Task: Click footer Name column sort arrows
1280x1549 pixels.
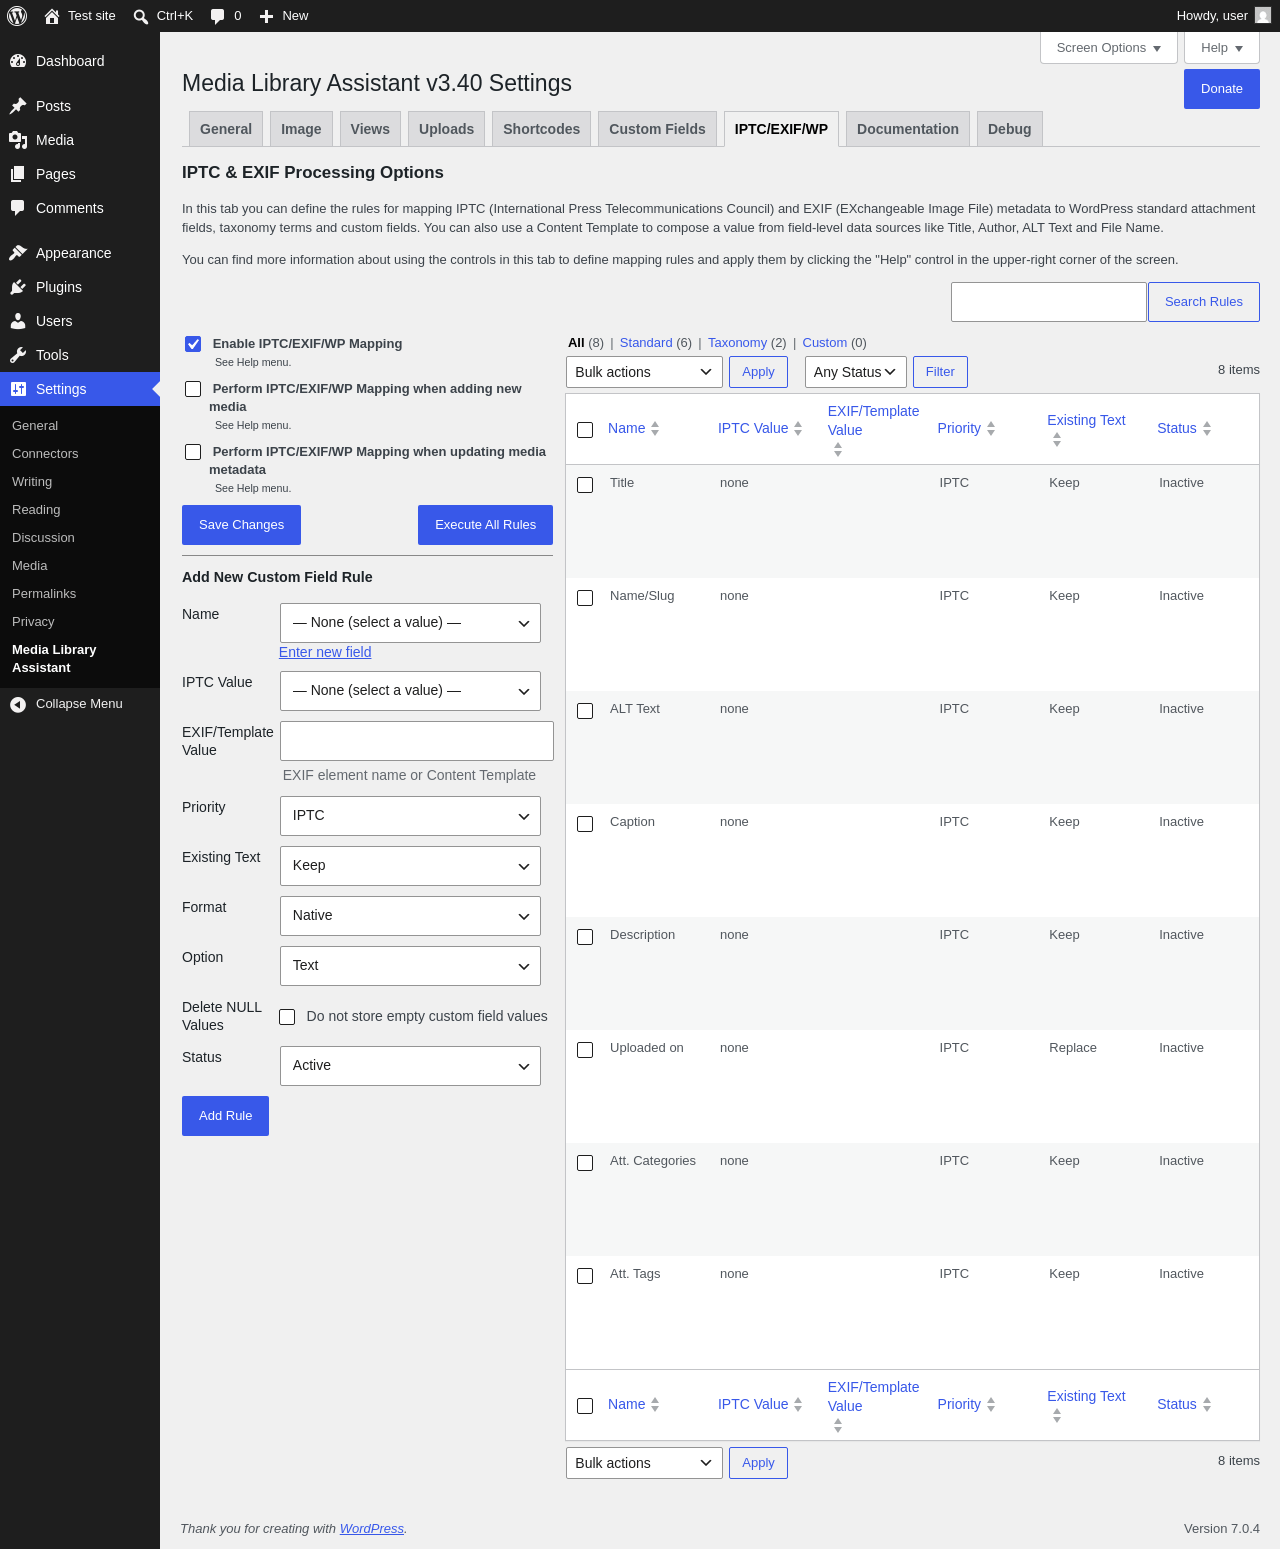Action: click(655, 1404)
